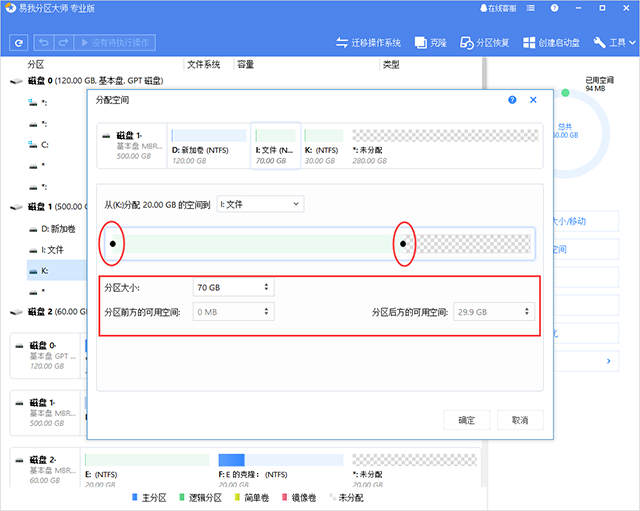Open 在线客服 online support

coord(498,10)
